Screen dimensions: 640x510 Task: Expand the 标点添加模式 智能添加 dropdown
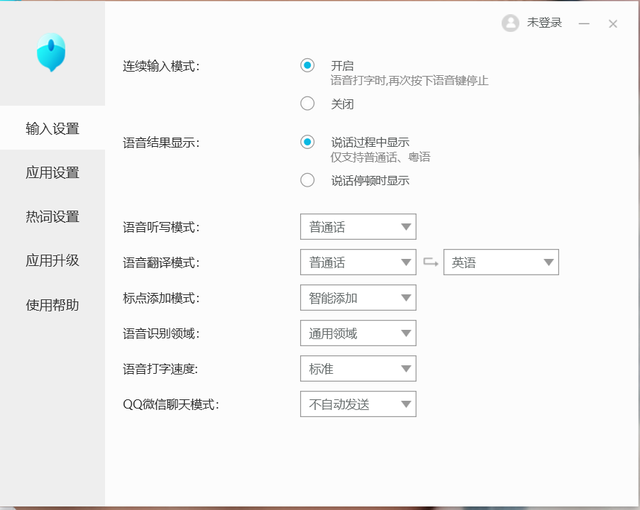358,297
